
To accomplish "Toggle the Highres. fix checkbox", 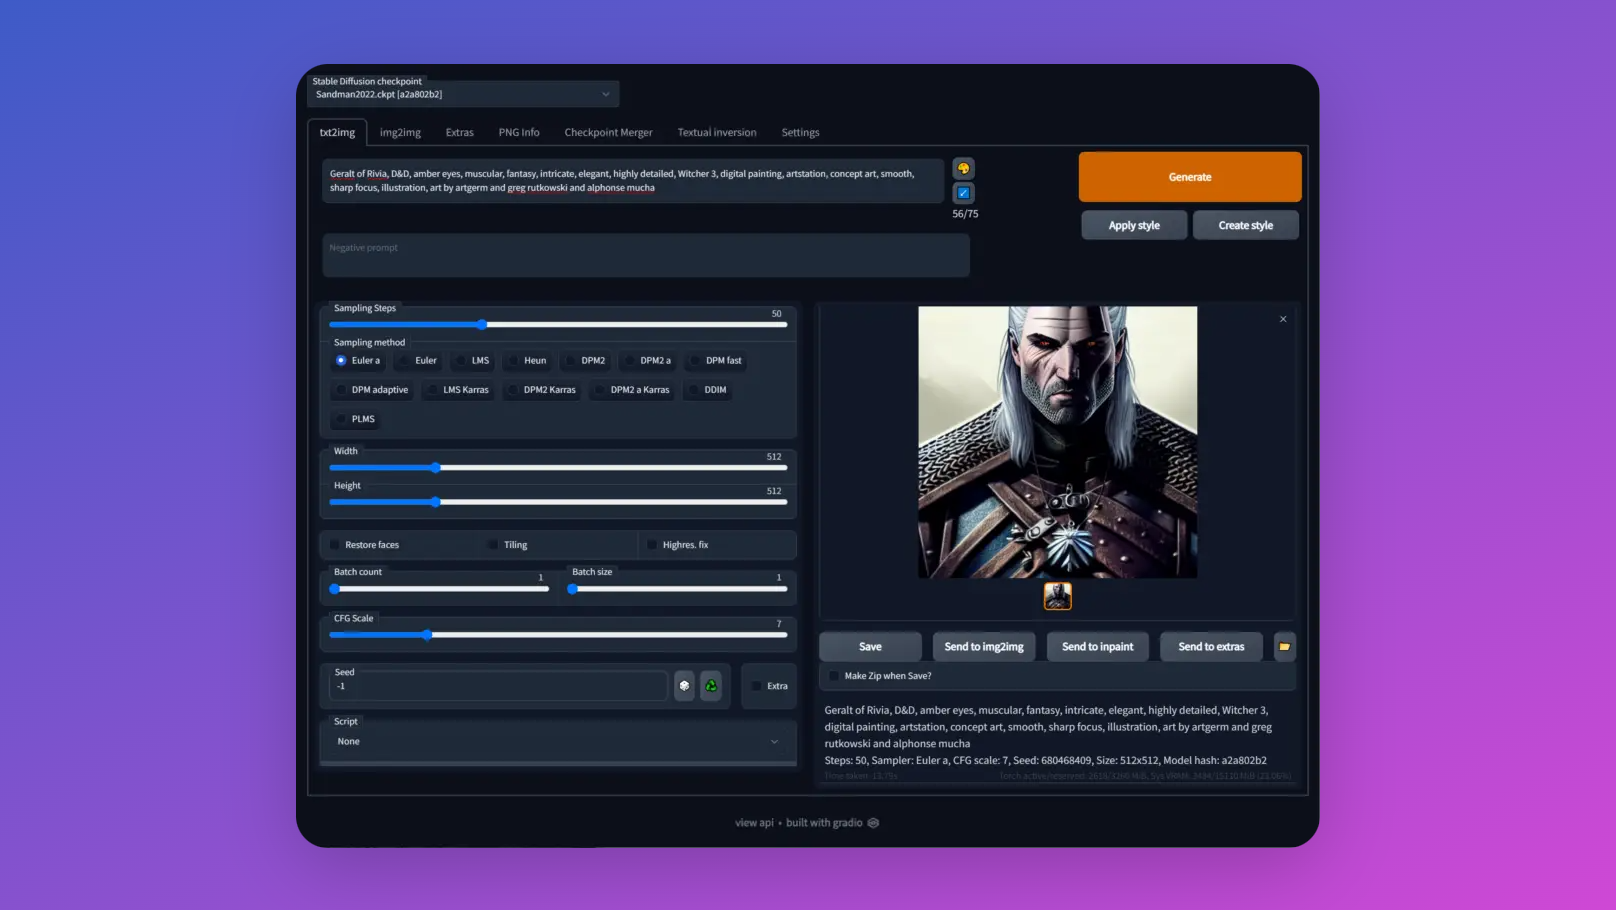I will 652,545.
